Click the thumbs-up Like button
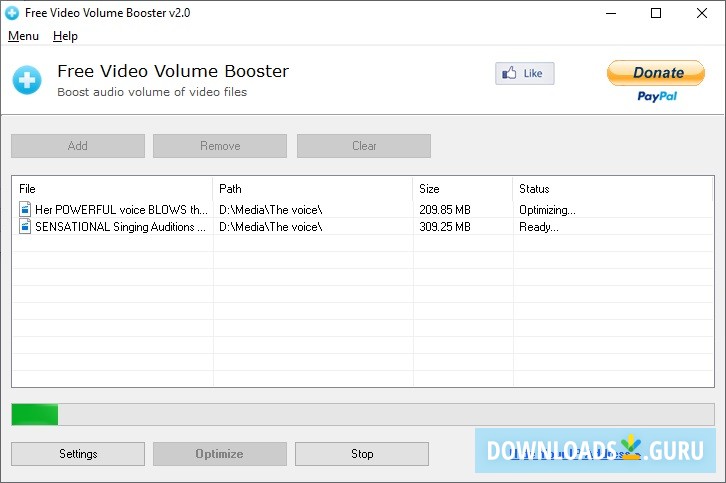The height and width of the screenshot is (483, 726). [x=525, y=73]
